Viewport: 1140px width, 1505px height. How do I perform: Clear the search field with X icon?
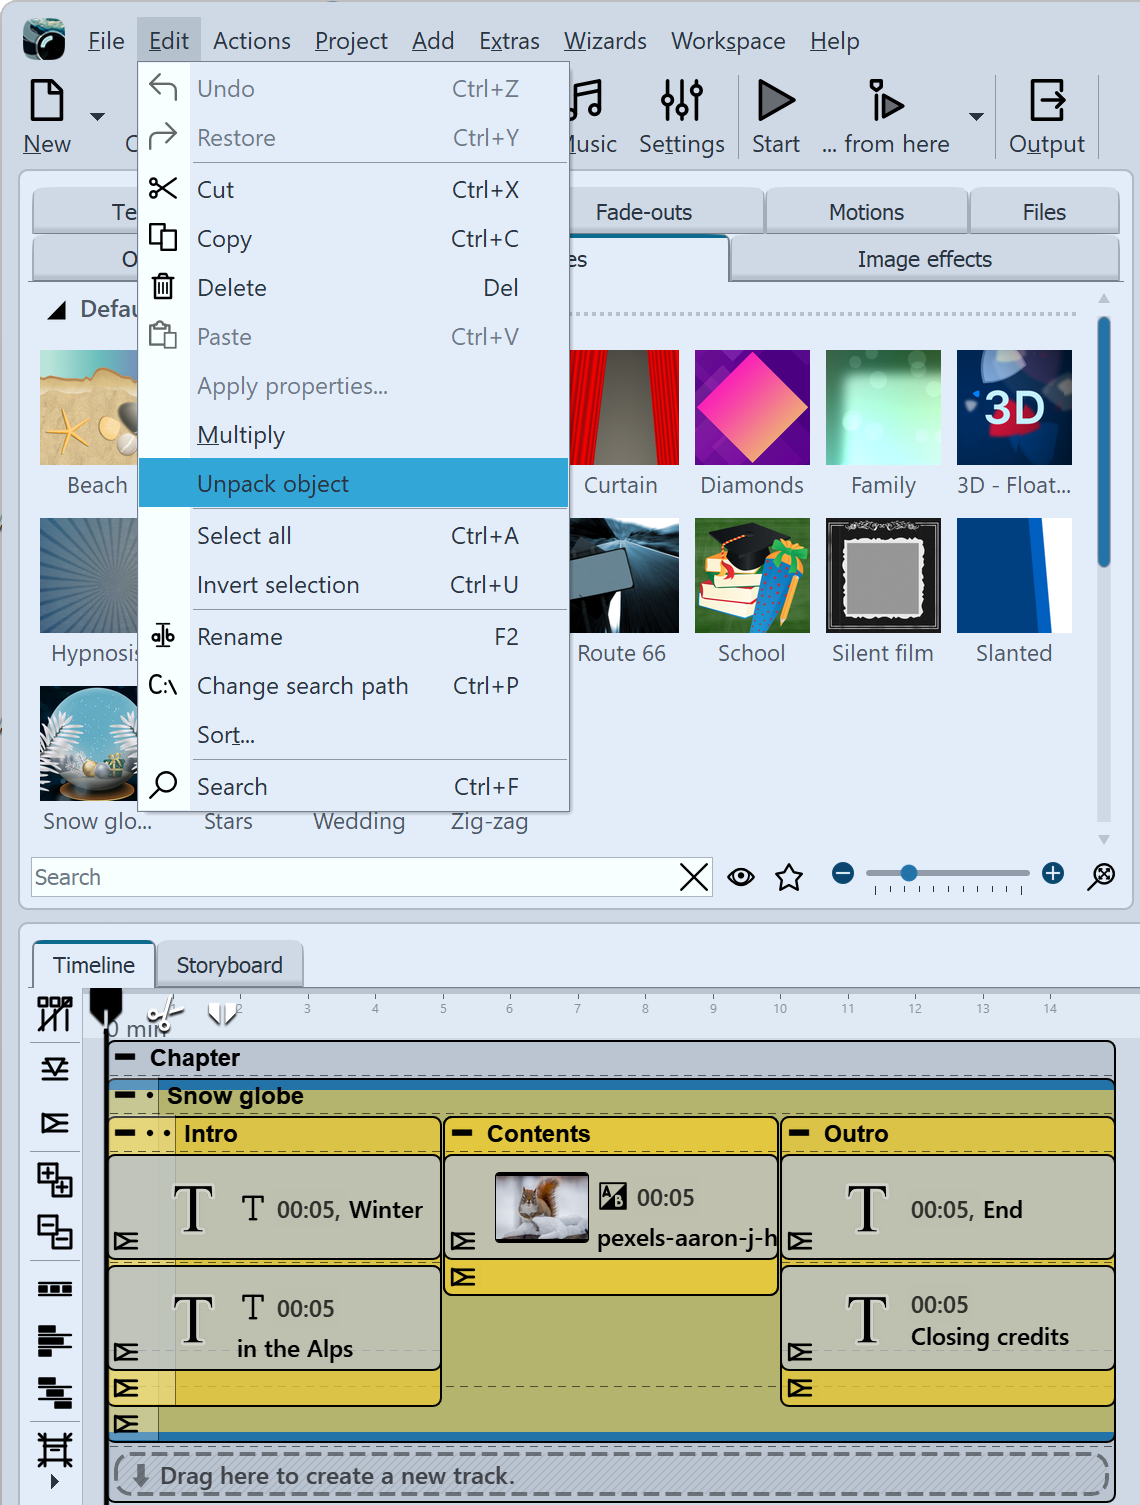point(694,877)
